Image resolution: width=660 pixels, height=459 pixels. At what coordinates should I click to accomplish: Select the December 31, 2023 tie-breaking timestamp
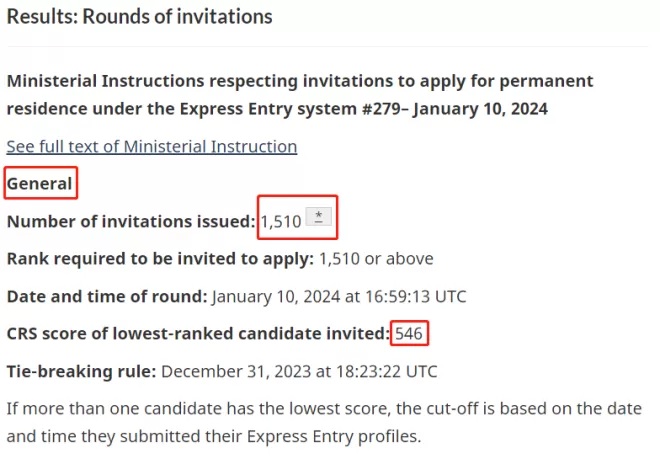[299, 371]
